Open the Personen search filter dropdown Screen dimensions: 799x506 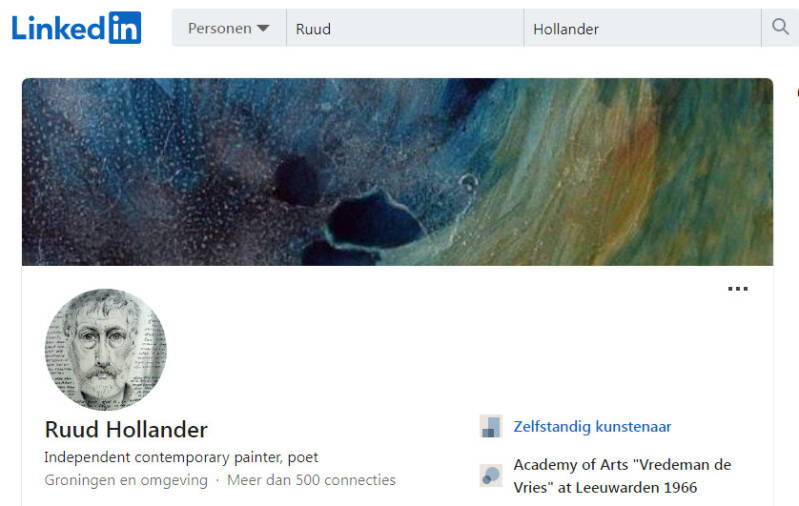click(229, 28)
